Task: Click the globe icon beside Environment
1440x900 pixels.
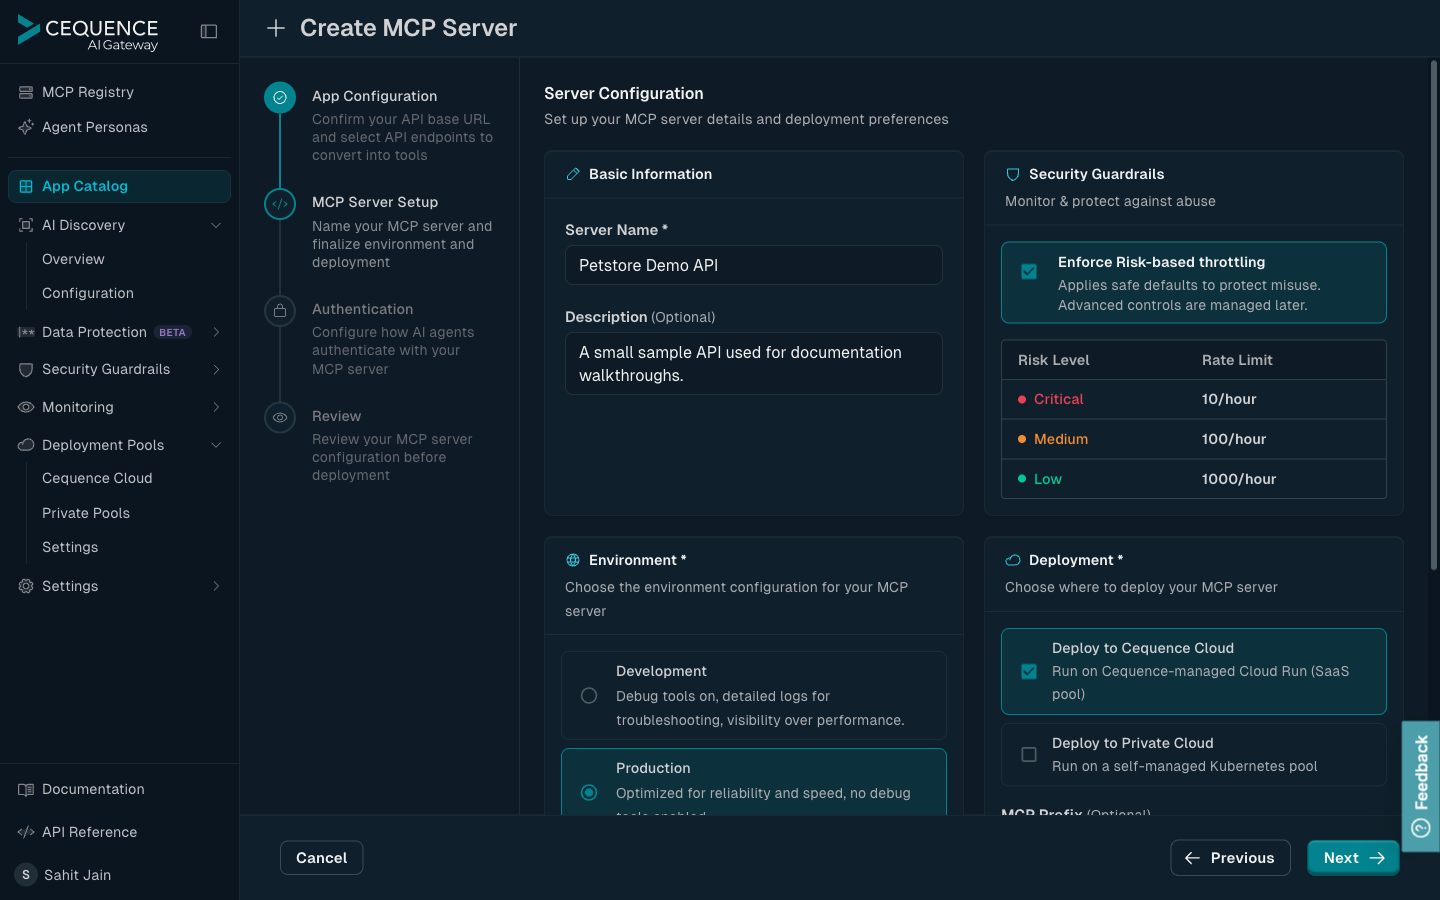Action: pyautogui.click(x=573, y=560)
